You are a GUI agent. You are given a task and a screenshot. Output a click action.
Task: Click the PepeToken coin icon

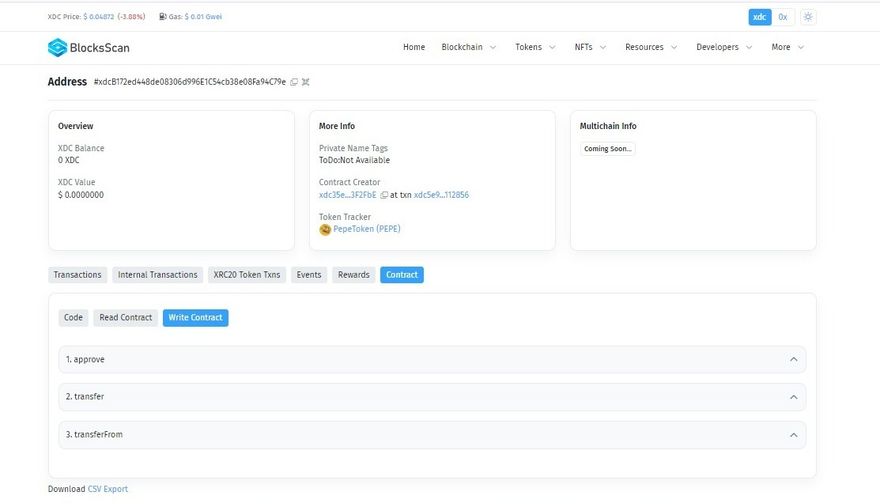coord(325,229)
